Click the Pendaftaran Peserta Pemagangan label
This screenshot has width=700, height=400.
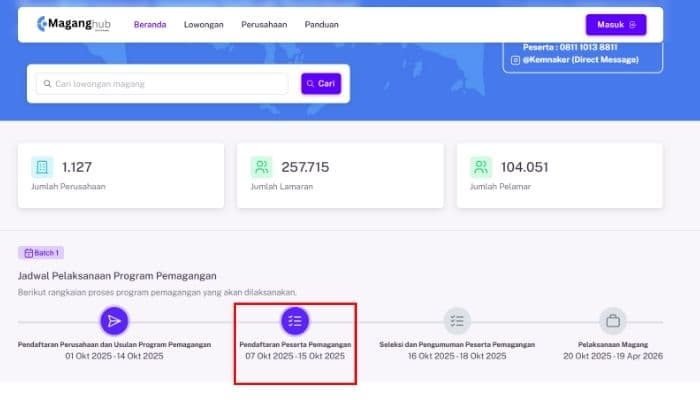[295, 345]
